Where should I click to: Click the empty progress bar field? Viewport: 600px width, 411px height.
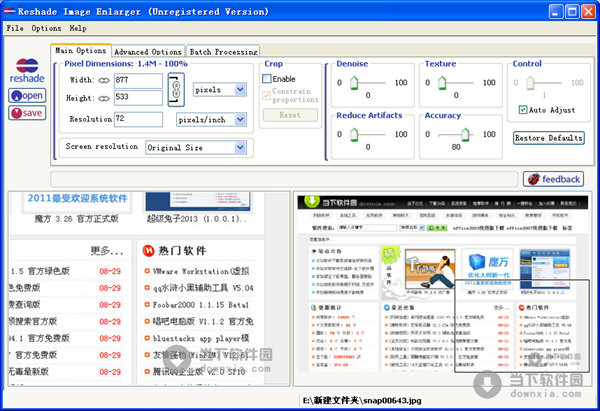coord(284,179)
